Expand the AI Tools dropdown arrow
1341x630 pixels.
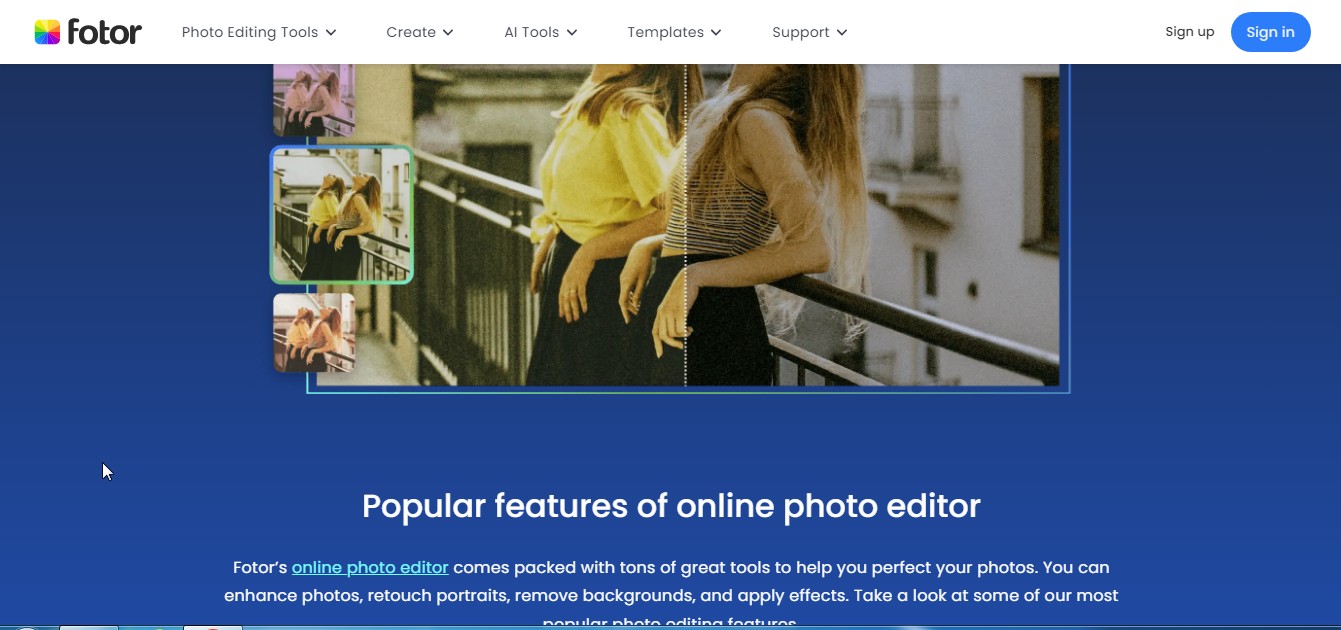(572, 33)
